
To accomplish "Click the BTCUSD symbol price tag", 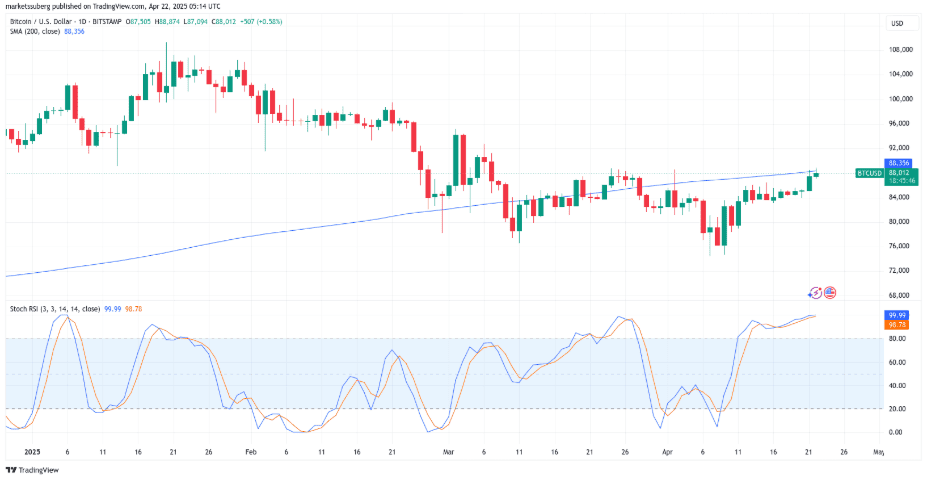I will click(x=867, y=173).
